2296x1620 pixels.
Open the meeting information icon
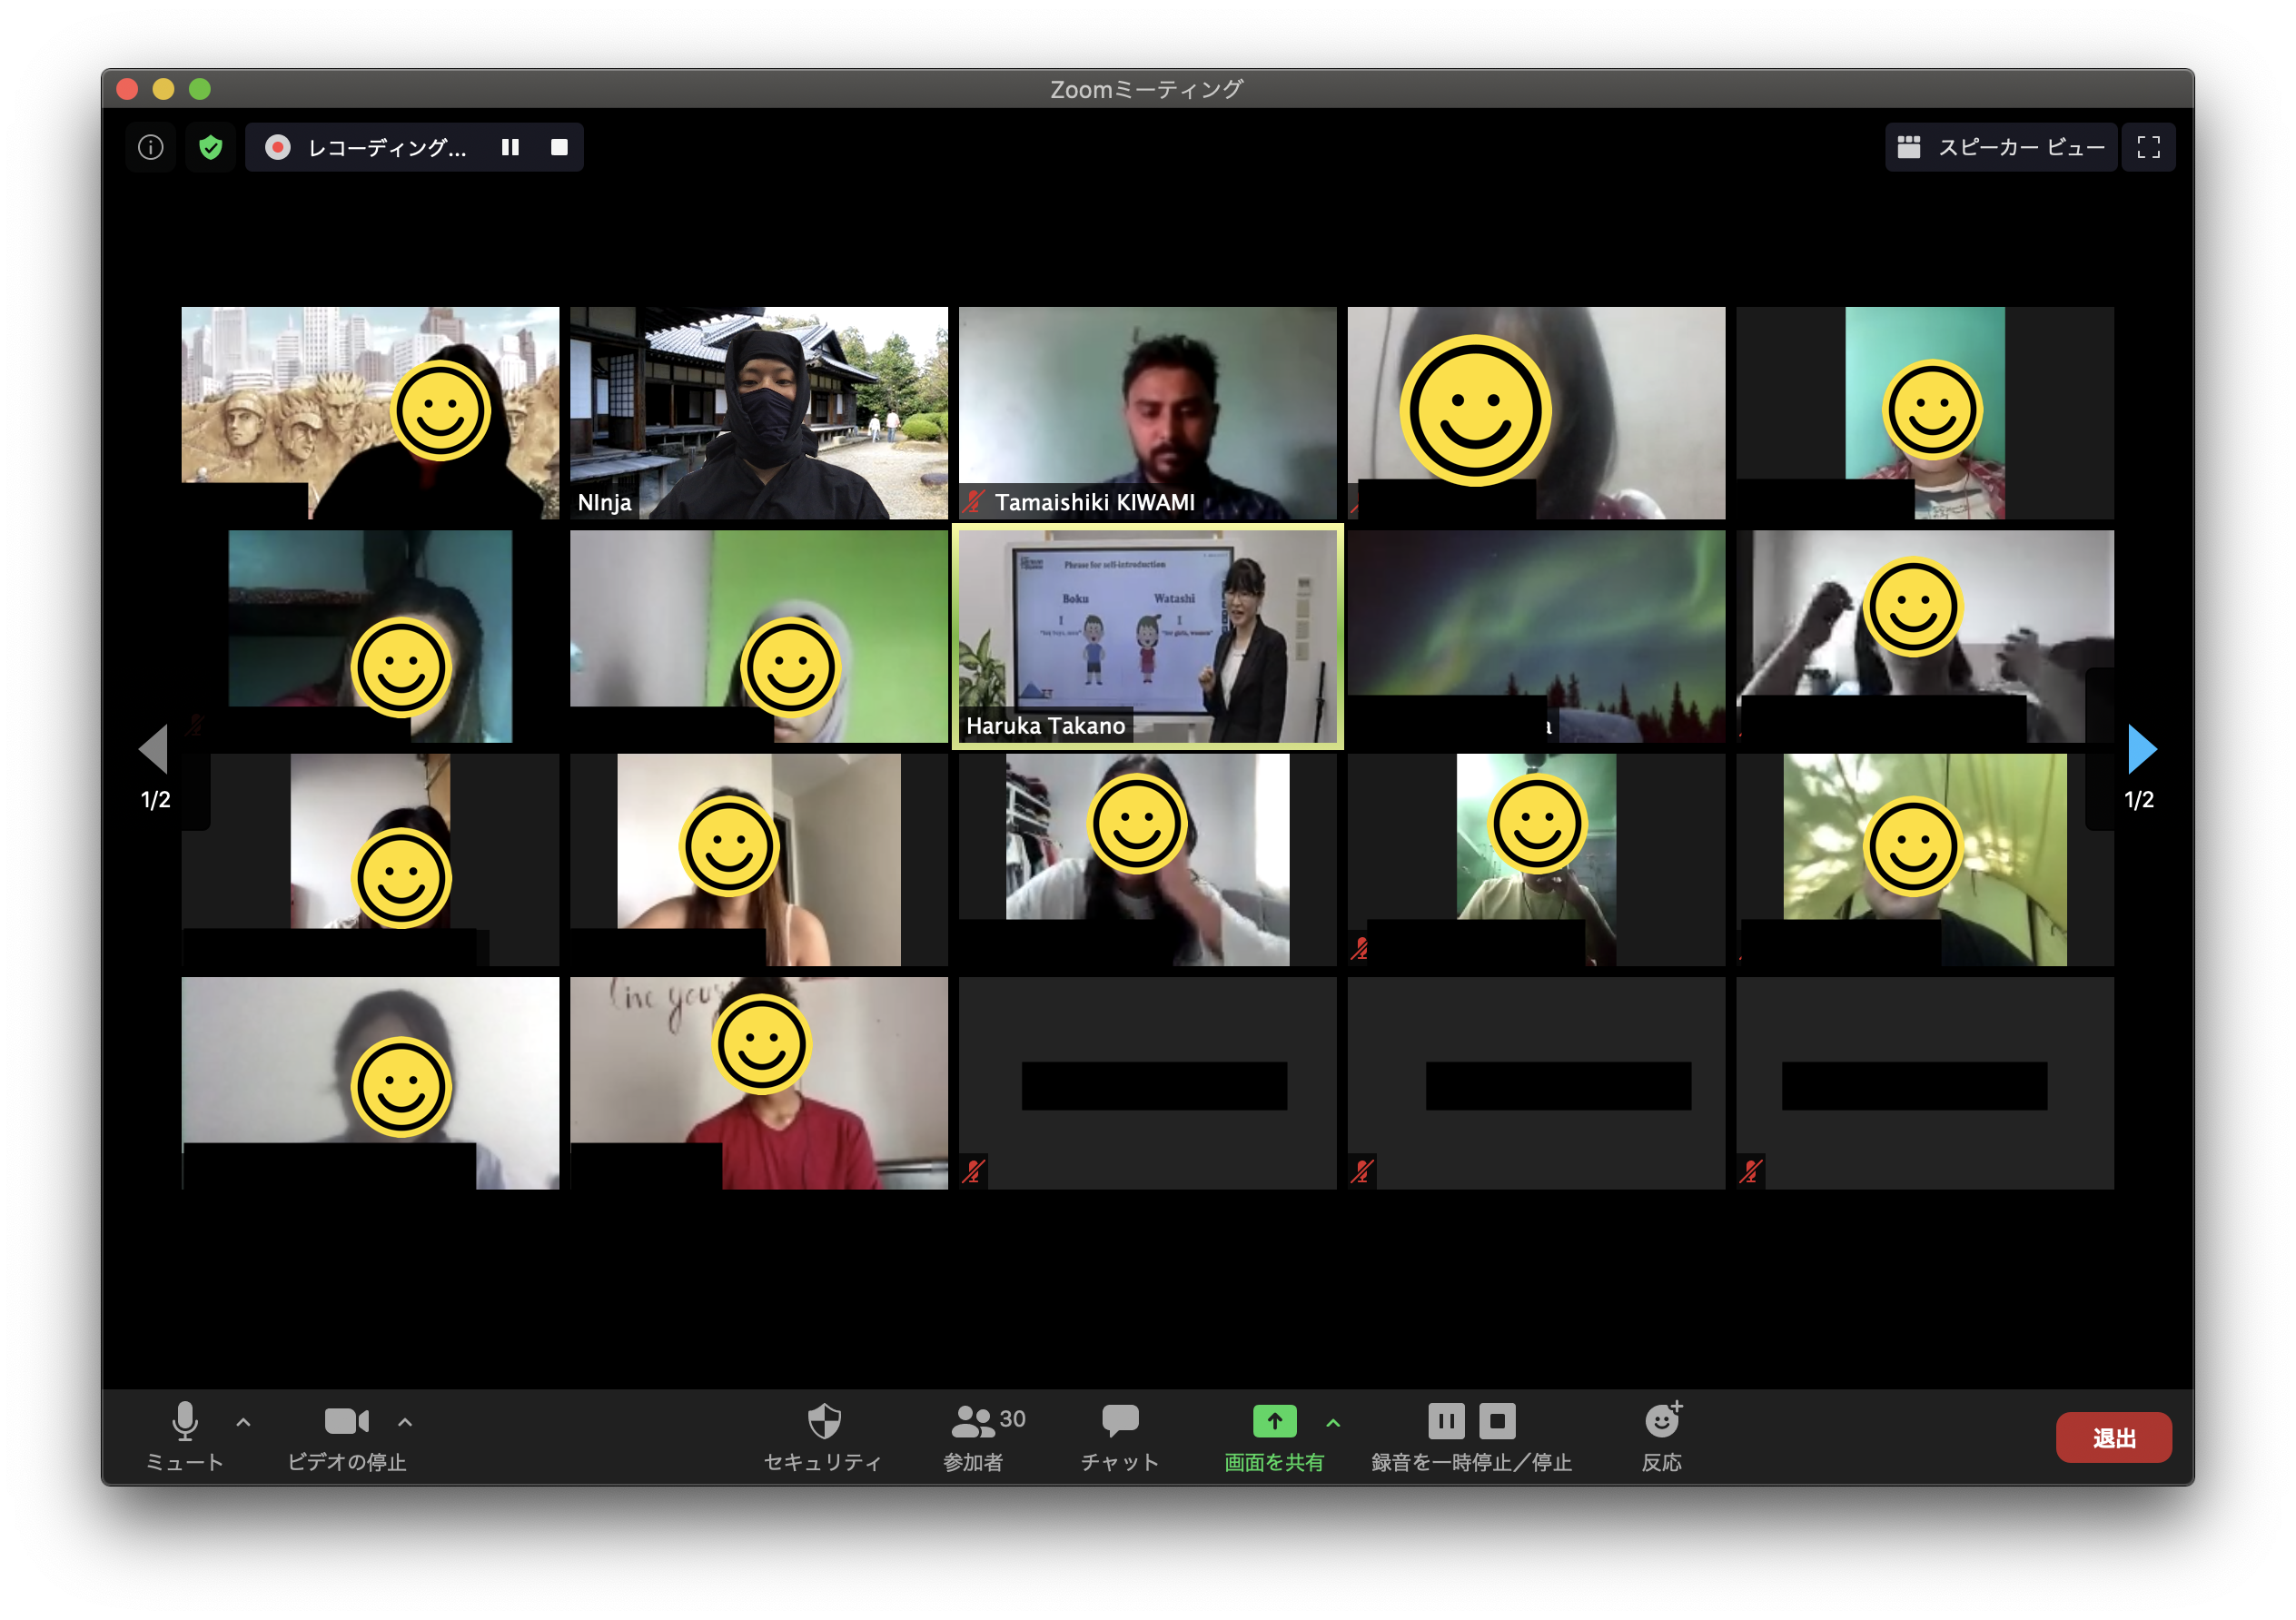150,147
